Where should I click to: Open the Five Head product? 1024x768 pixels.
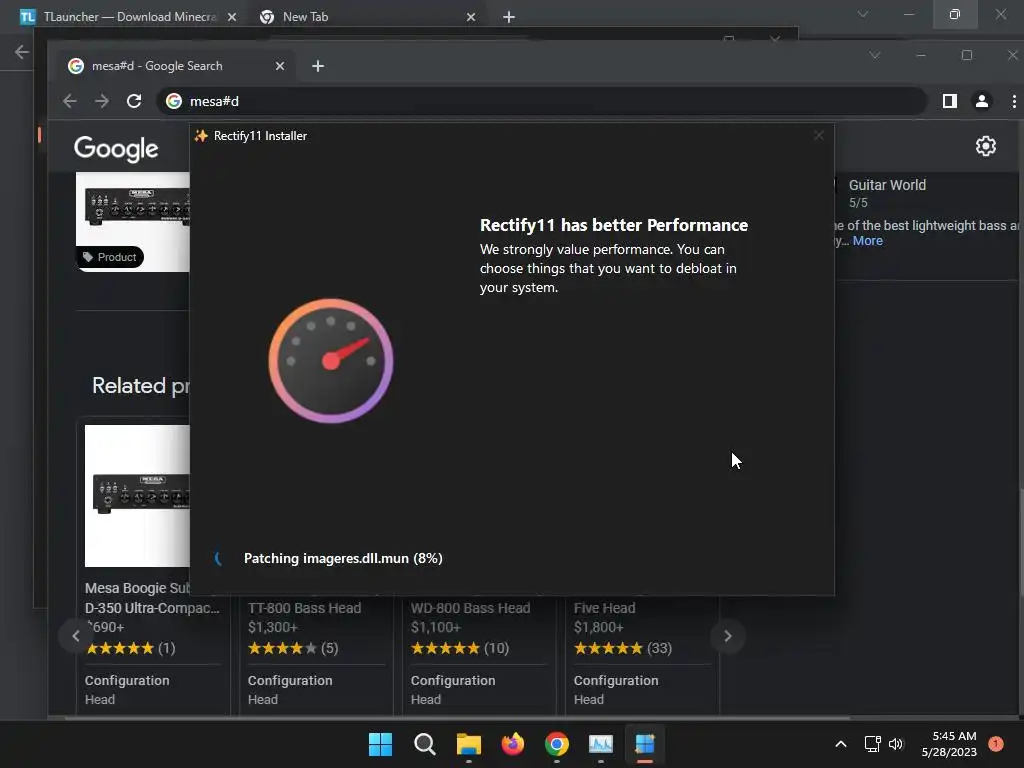(604, 608)
